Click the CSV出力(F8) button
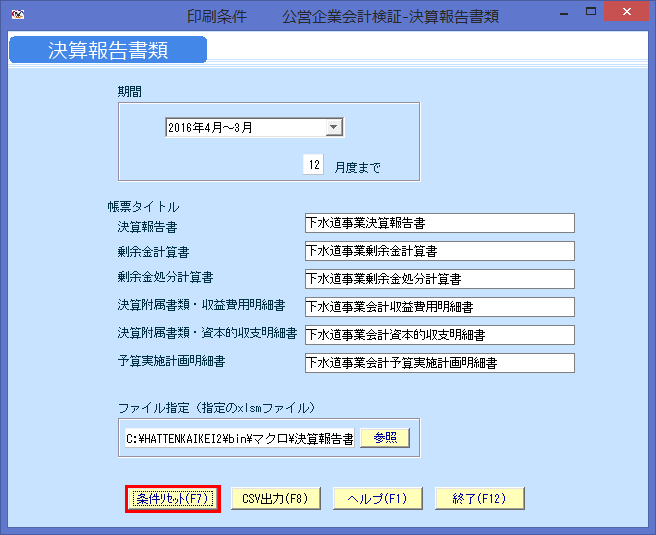This screenshot has height=535, width=656. coord(276,499)
